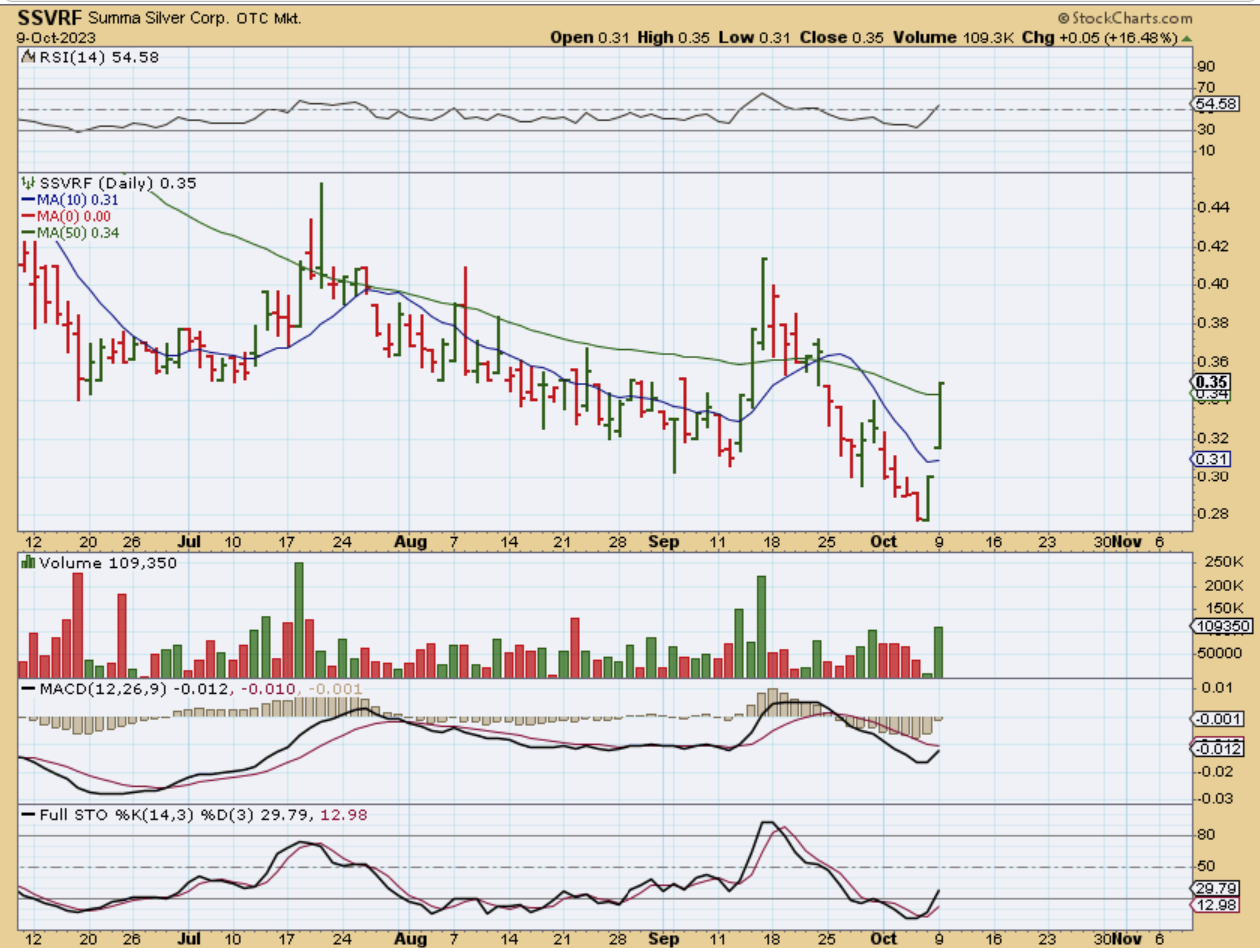1260x948 pixels.
Task: Click the -0.001 MACD histogram tag on right
Action: tap(1218, 719)
